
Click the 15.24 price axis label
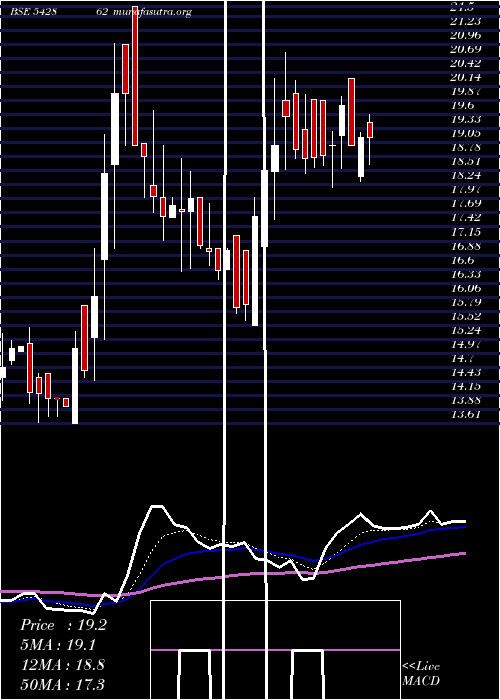point(466,330)
